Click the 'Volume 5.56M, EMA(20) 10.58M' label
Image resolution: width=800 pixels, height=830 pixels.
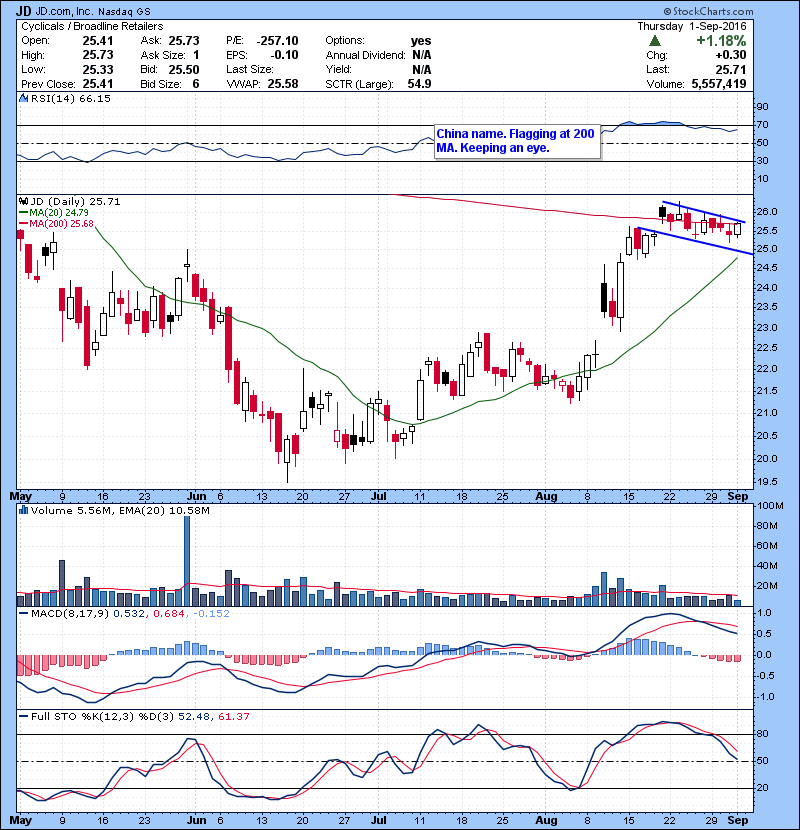pyautogui.click(x=120, y=510)
